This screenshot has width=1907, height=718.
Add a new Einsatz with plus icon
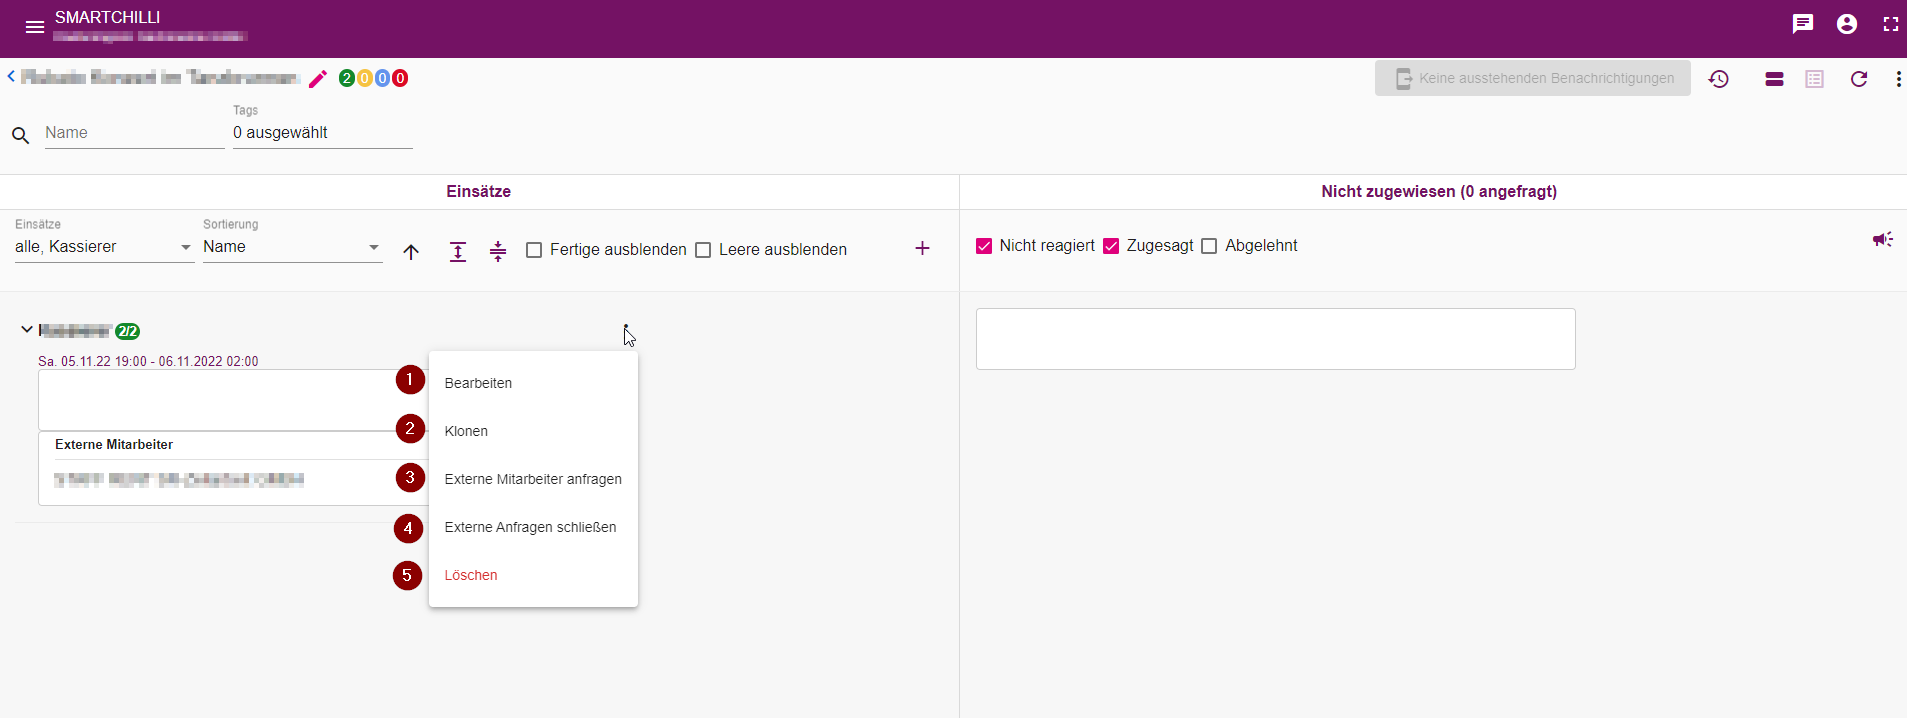tap(922, 248)
